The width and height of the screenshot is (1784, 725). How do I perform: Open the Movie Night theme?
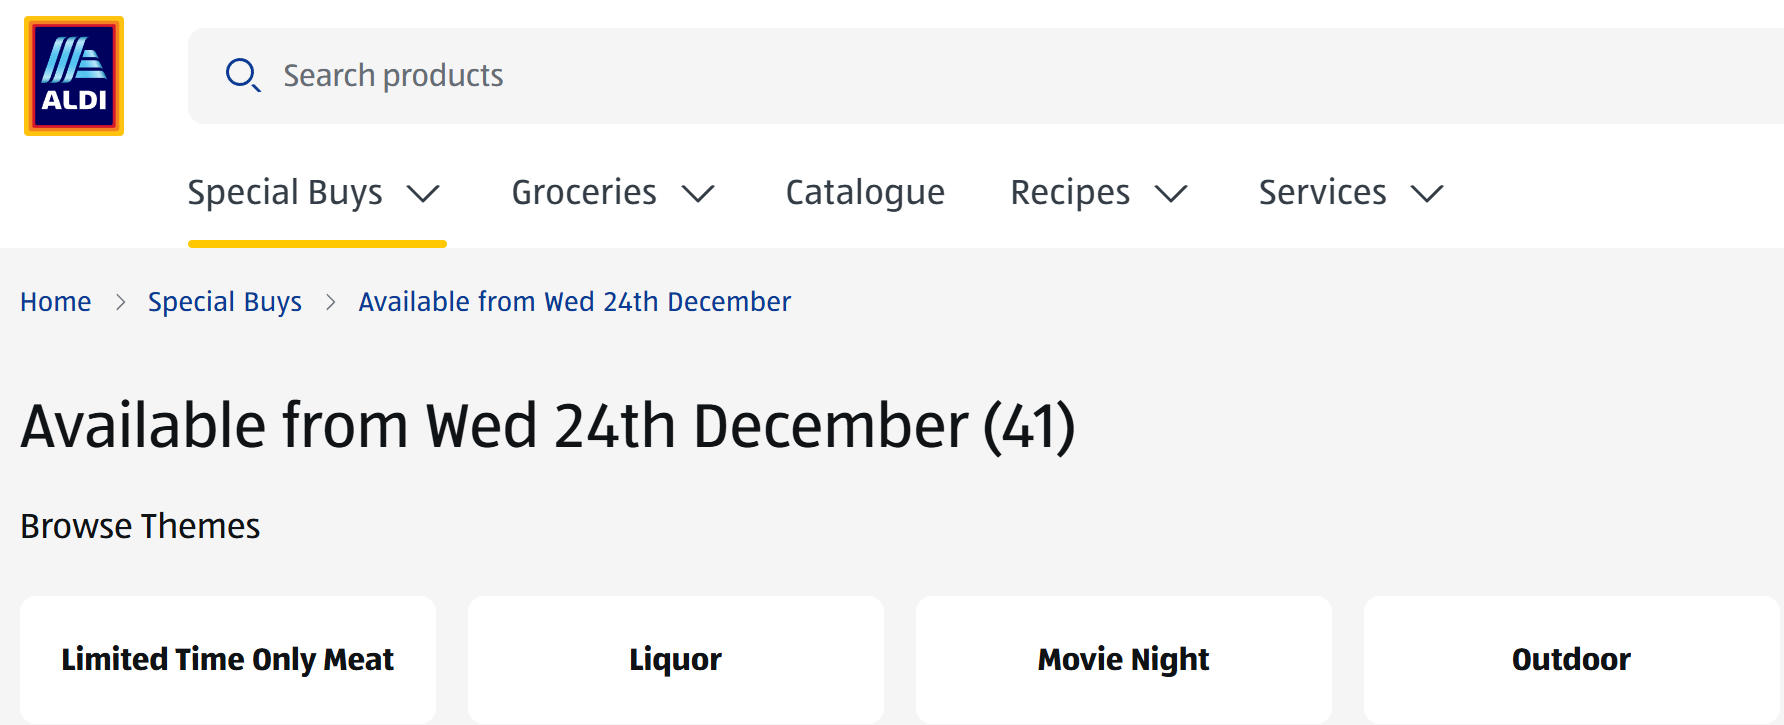pos(1124,660)
